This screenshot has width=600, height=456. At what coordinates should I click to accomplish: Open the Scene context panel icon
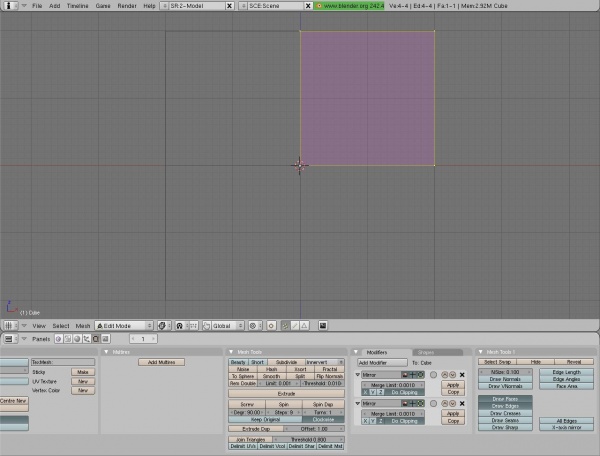(x=105, y=339)
